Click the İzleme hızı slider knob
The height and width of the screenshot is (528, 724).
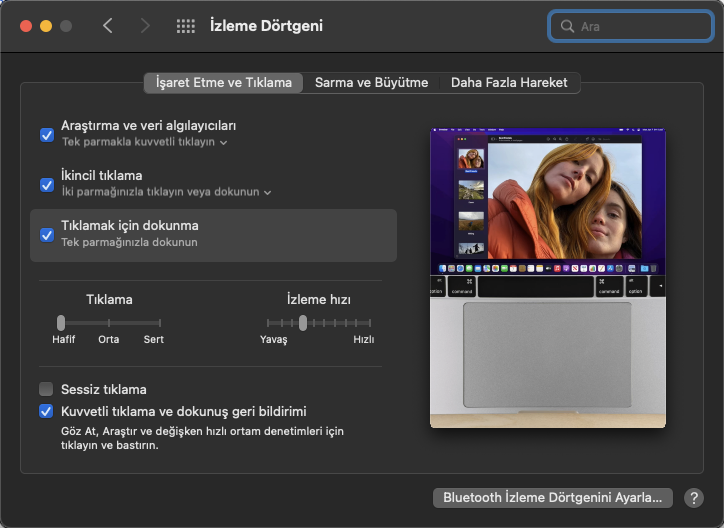click(x=302, y=322)
